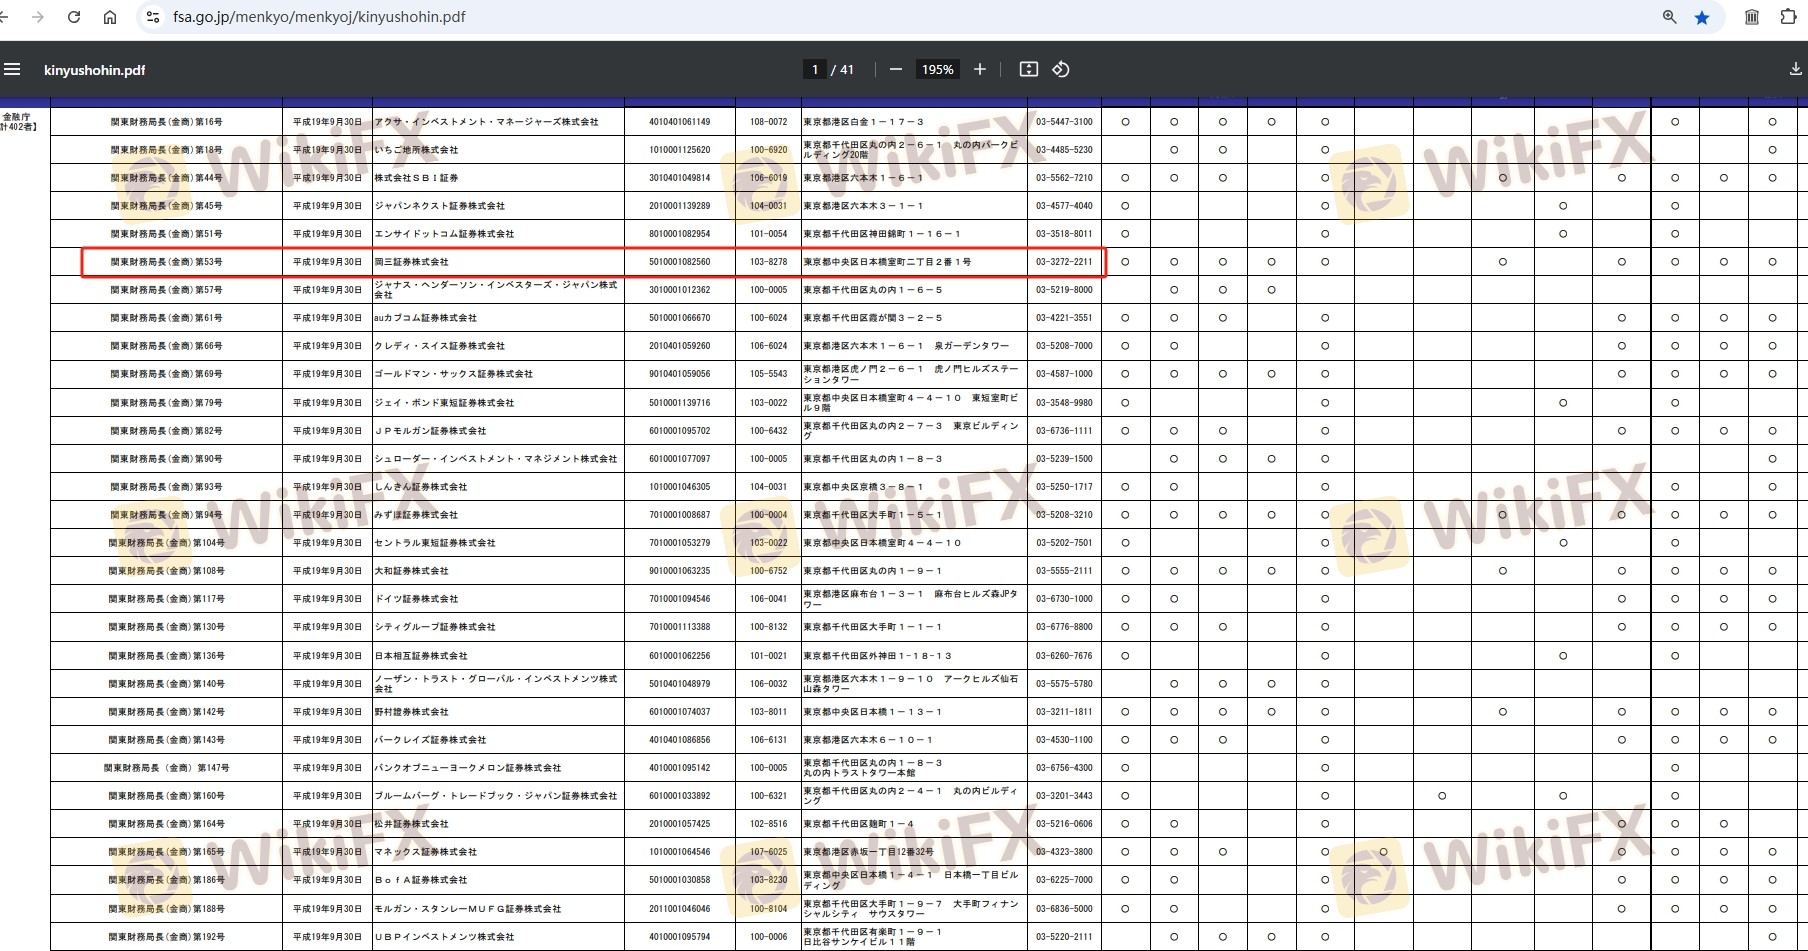Reload the current page
The width and height of the screenshot is (1808, 951).
coord(74,17)
